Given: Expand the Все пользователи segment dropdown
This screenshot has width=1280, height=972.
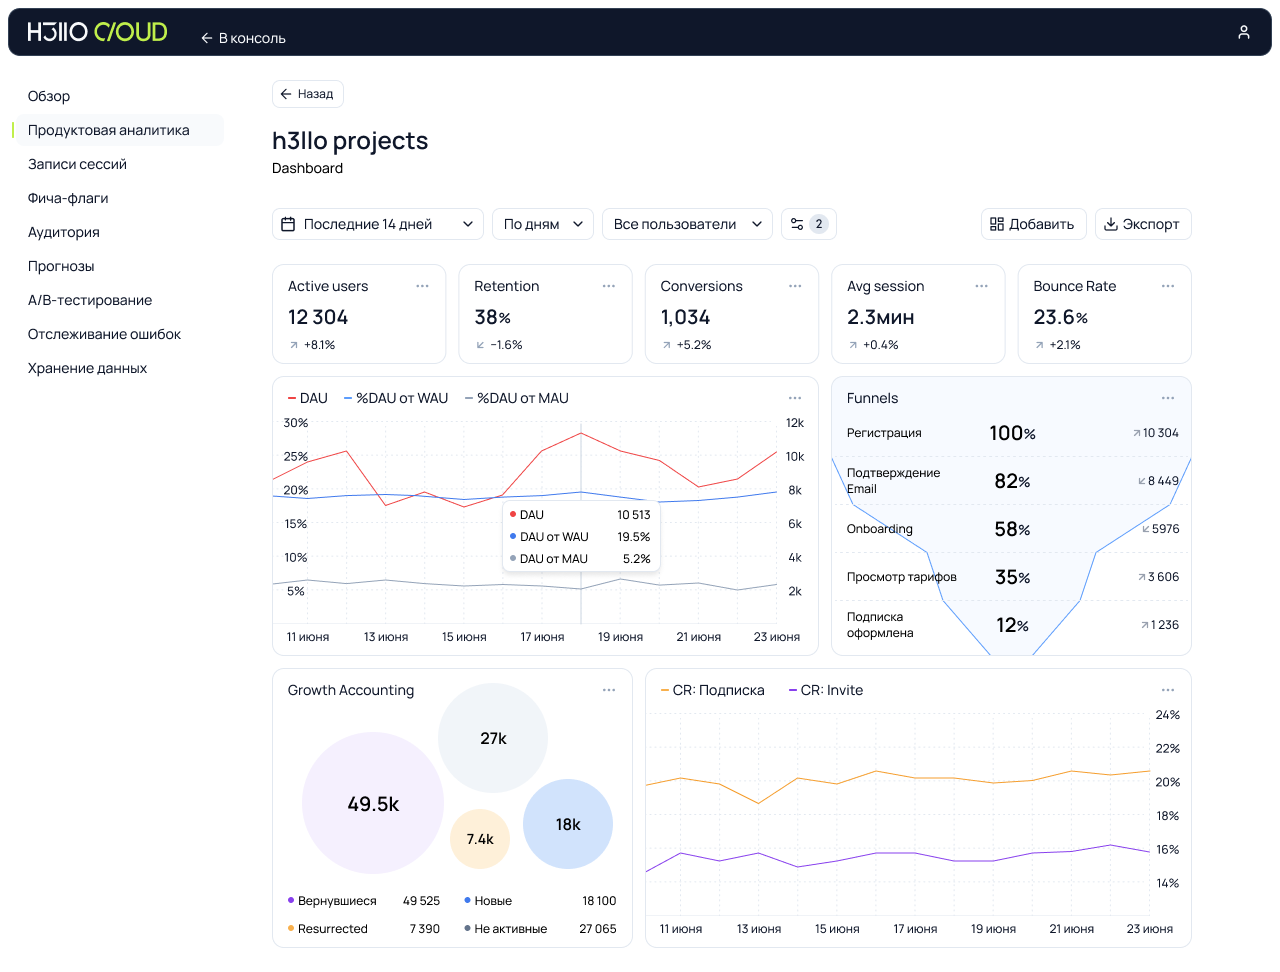Looking at the screenshot, I should click(686, 224).
